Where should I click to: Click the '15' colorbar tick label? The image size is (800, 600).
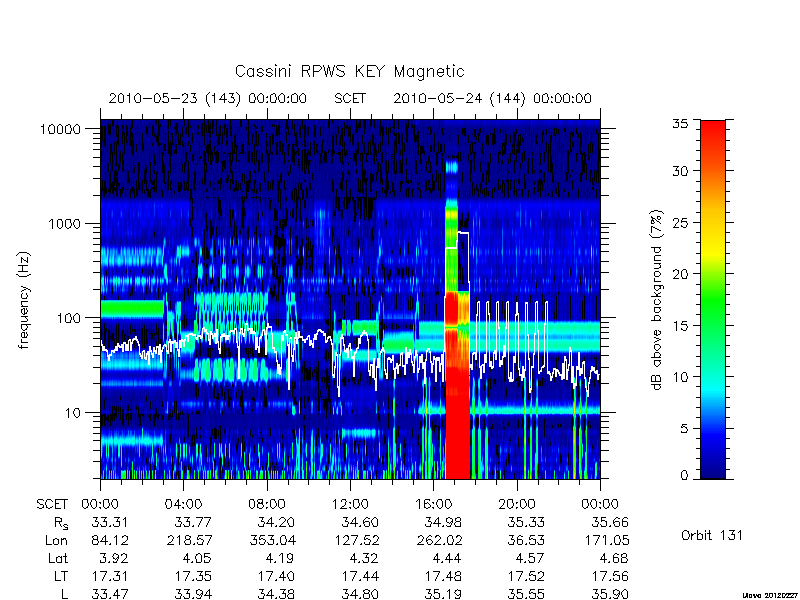[680, 326]
